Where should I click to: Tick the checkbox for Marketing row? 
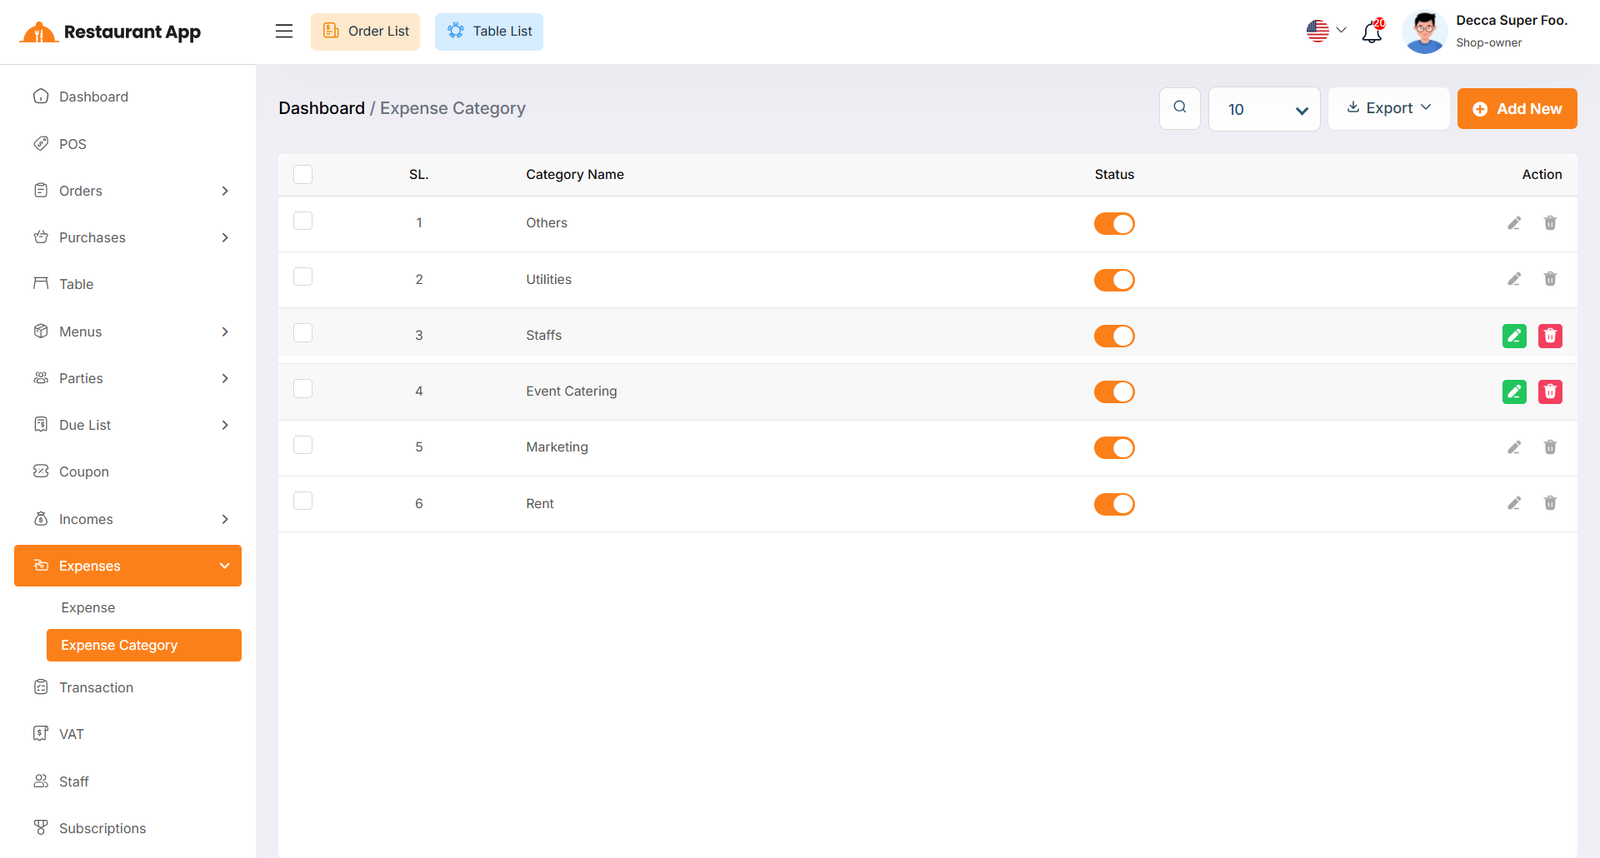[x=303, y=445]
